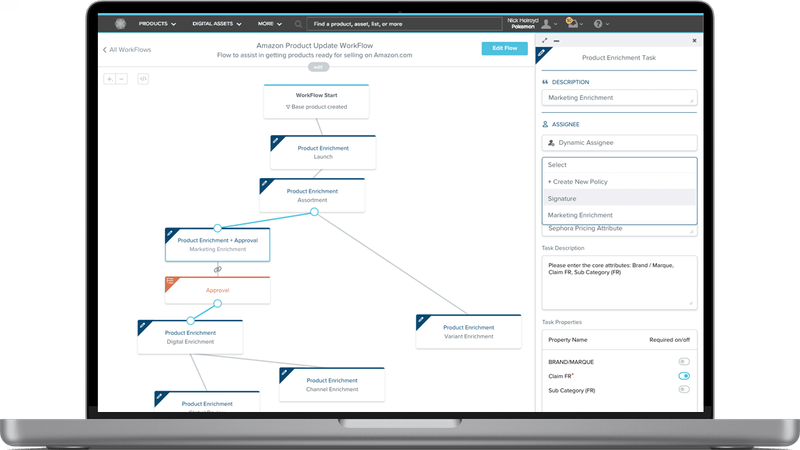Click the Nick Holroyd user name
The height and width of the screenshot is (450, 800).
(522, 20)
